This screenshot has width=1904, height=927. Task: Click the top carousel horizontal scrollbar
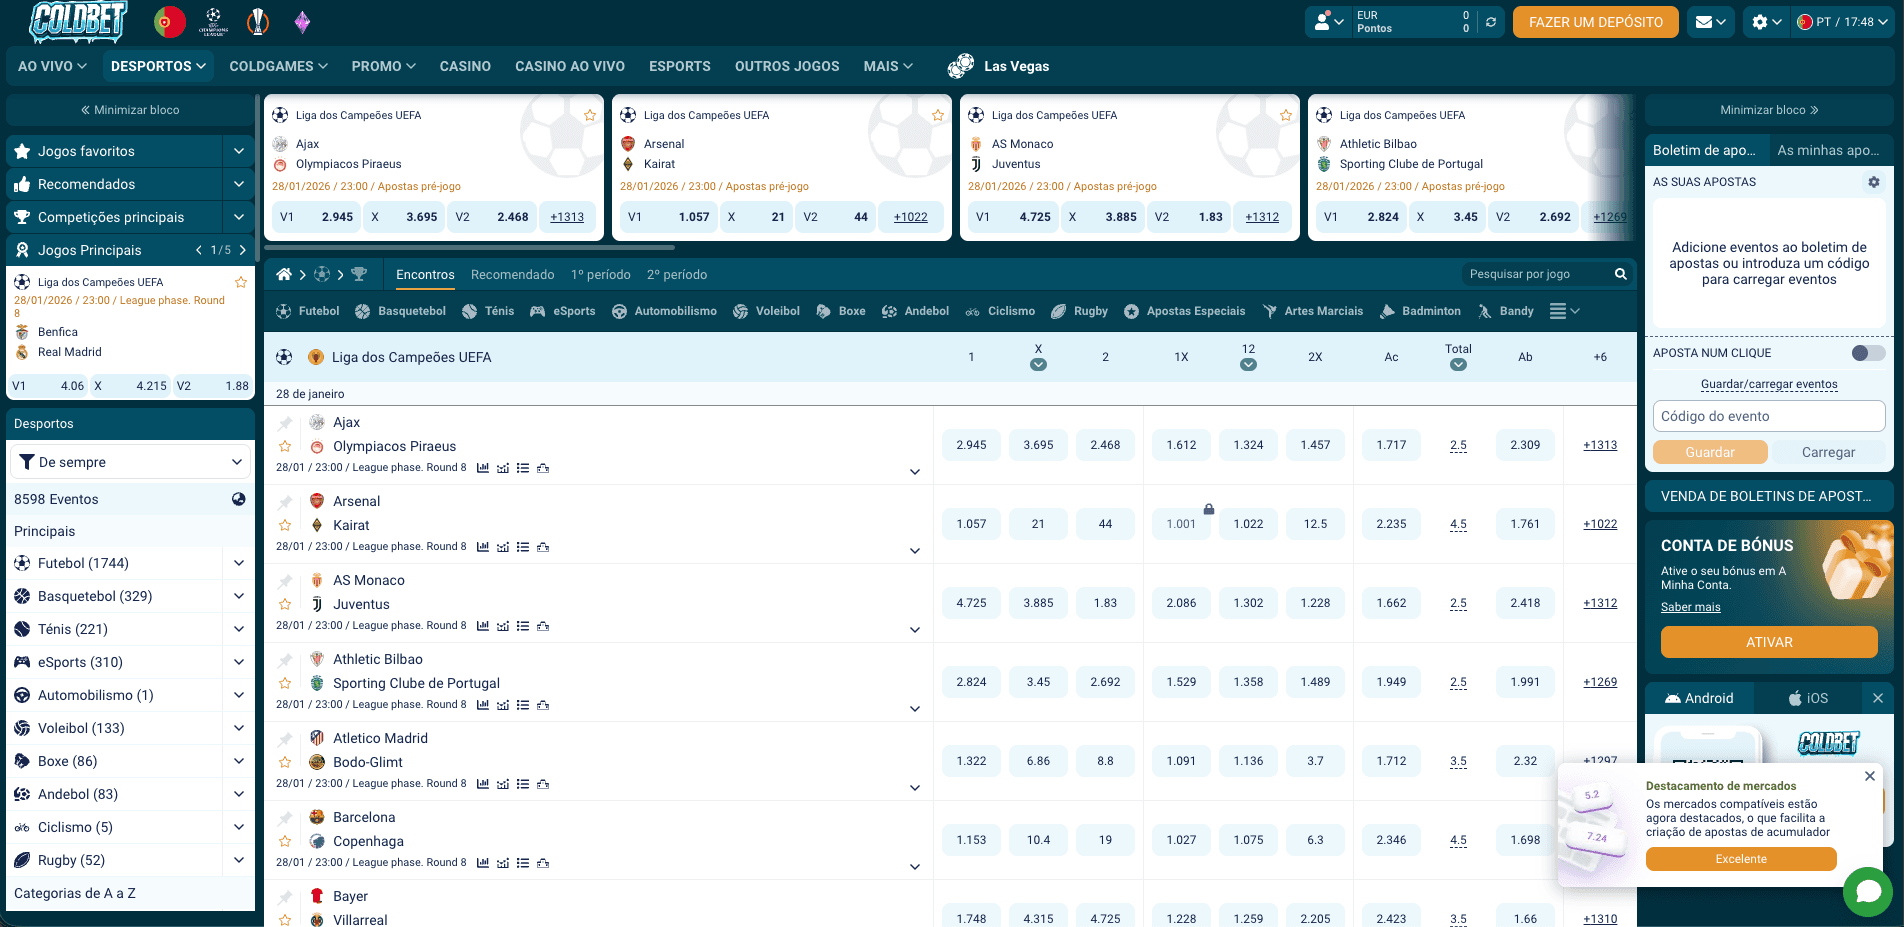(x=471, y=247)
